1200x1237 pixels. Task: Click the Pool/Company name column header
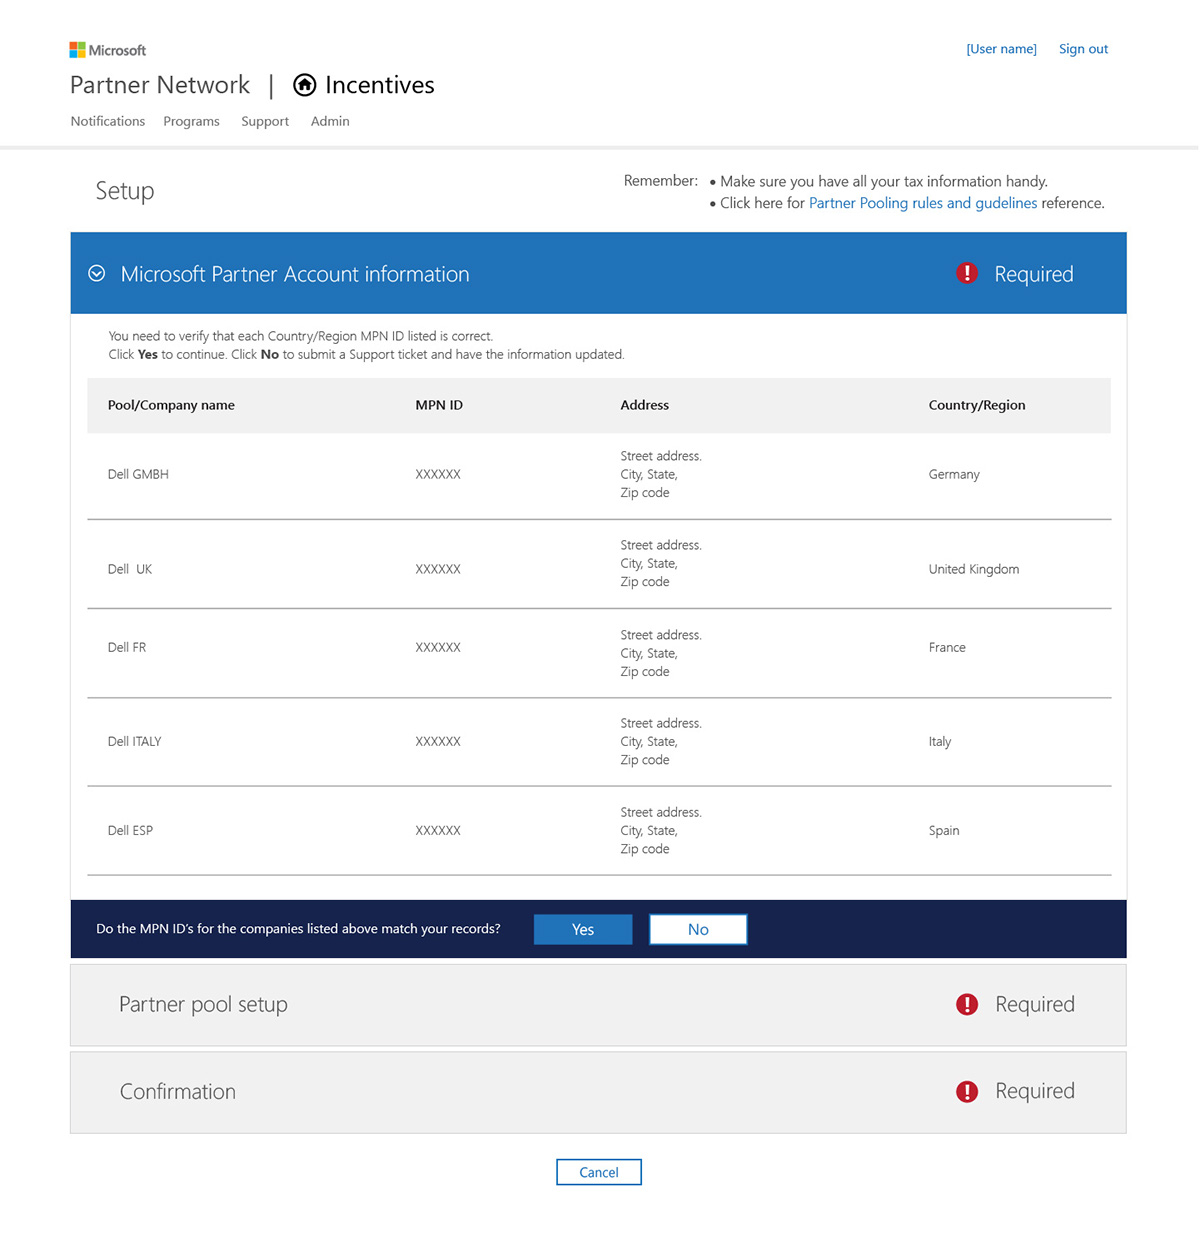point(171,405)
